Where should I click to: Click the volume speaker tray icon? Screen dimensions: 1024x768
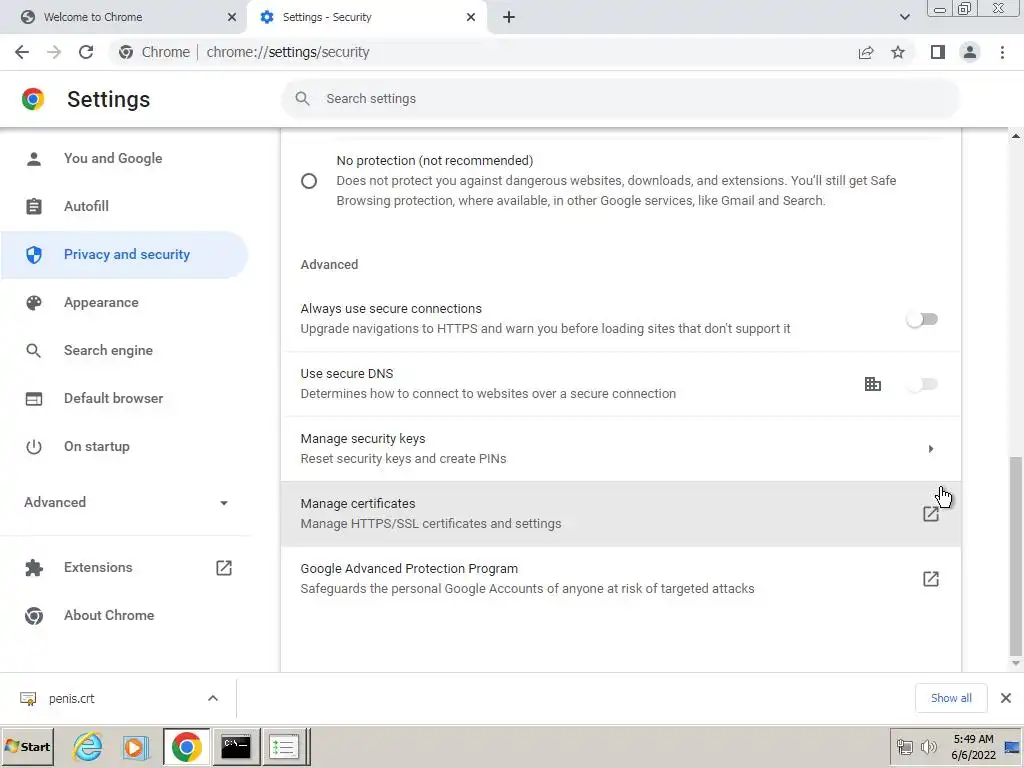pyautogui.click(x=927, y=746)
